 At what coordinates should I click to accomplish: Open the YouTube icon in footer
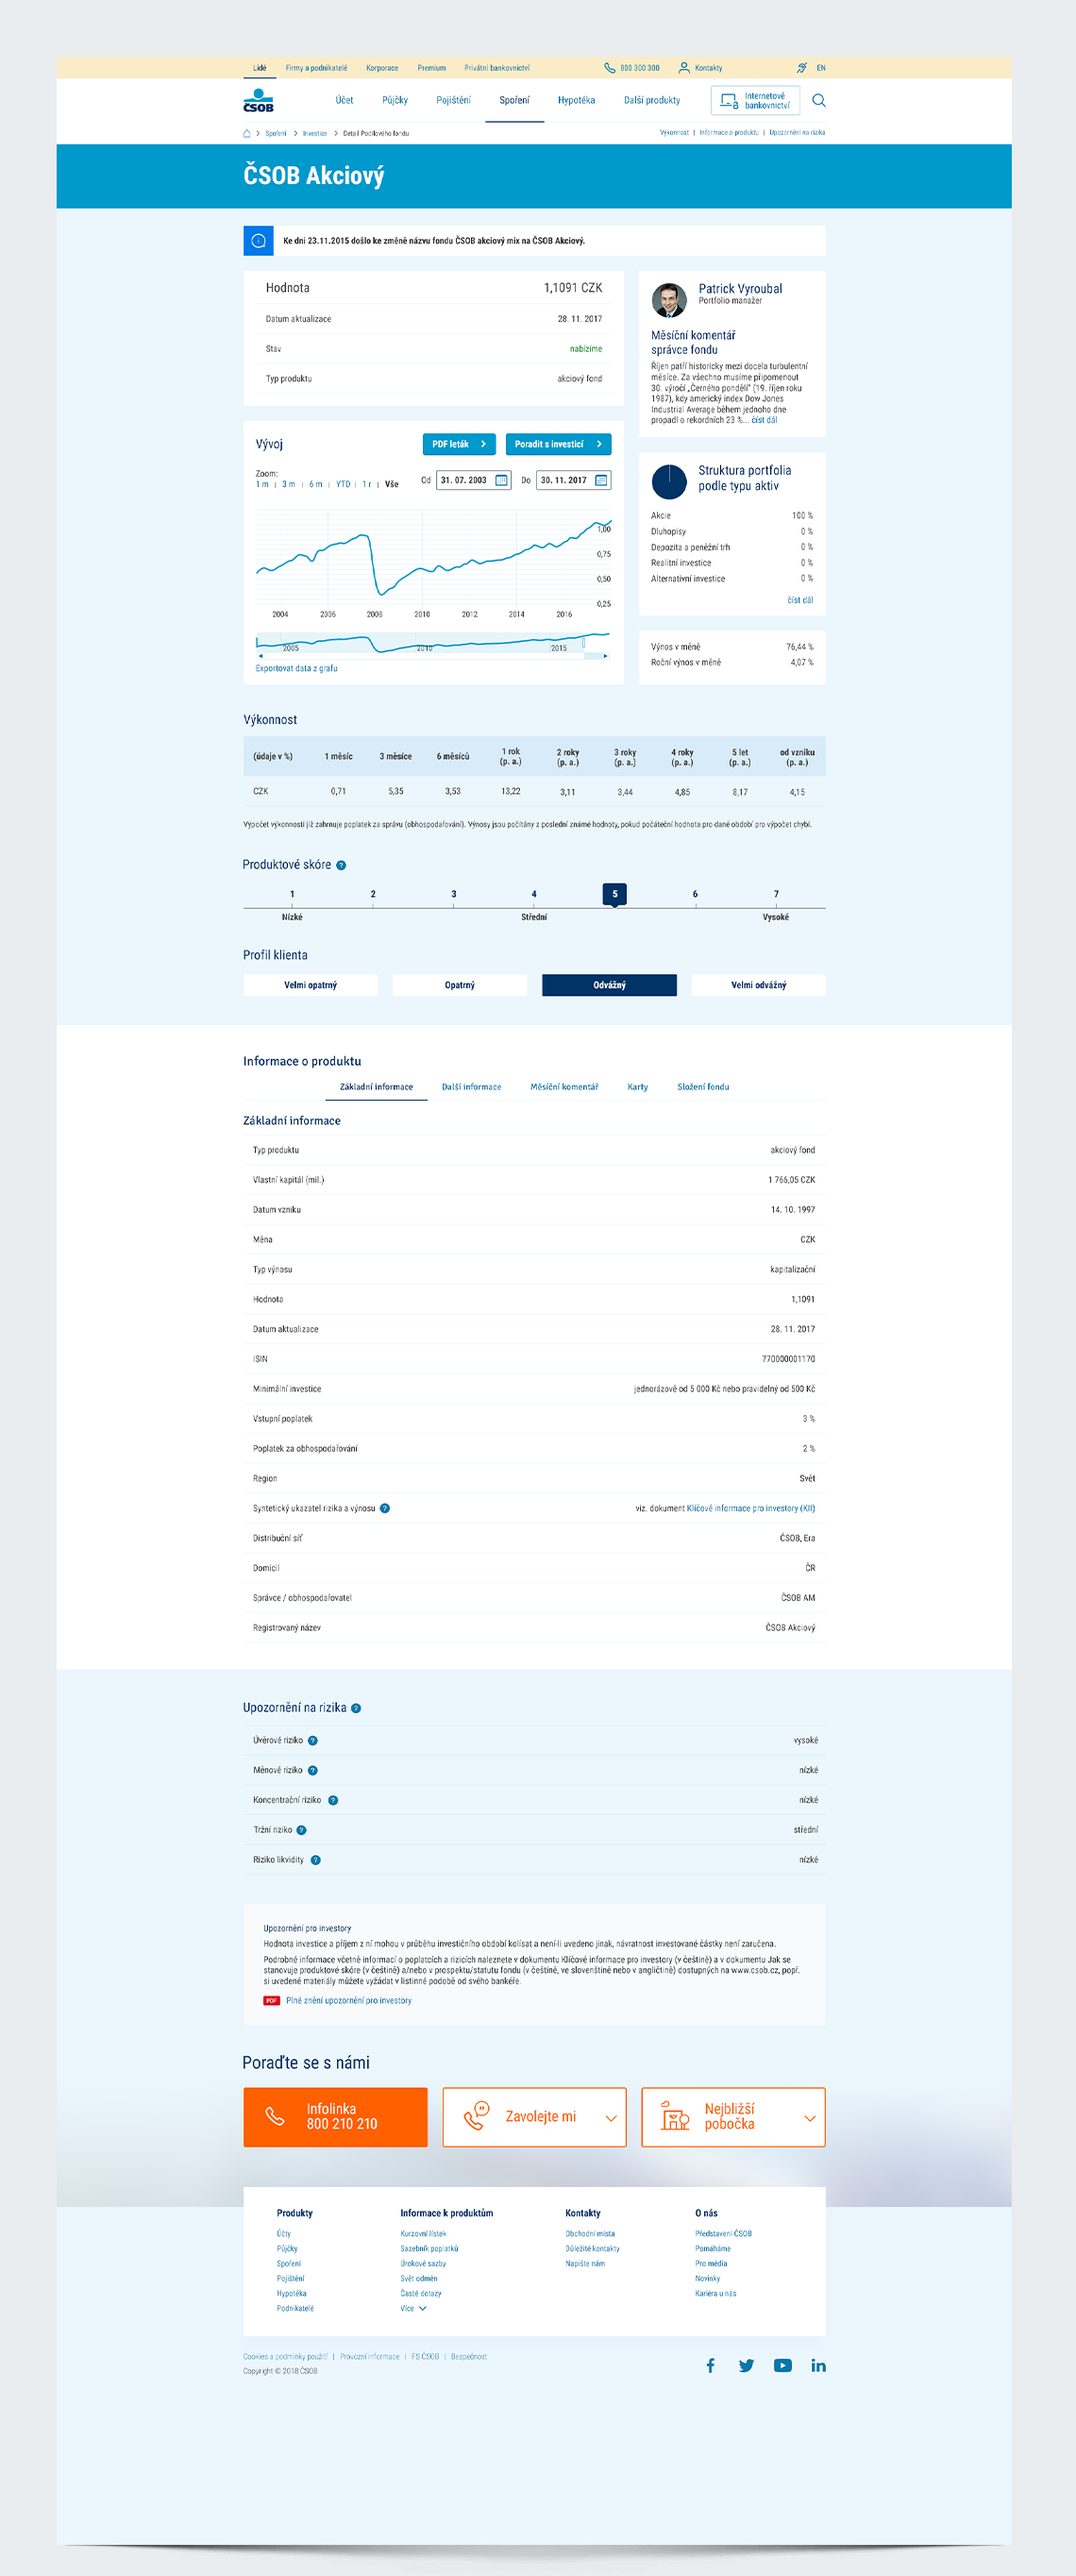783,2365
